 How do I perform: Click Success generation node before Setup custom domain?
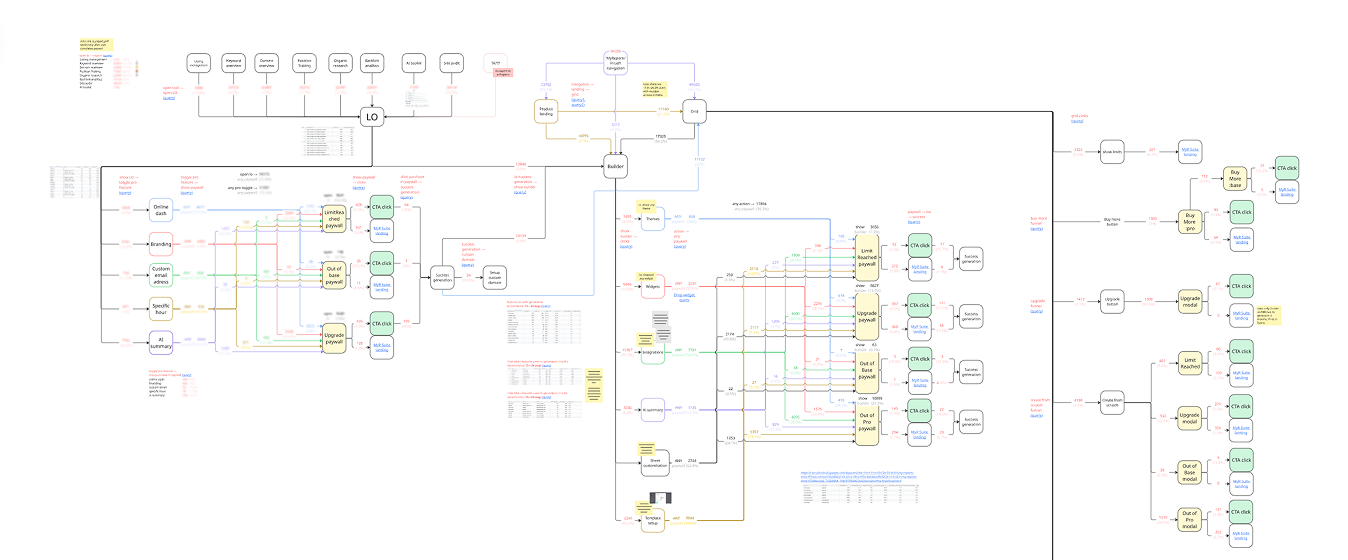[x=441, y=278]
